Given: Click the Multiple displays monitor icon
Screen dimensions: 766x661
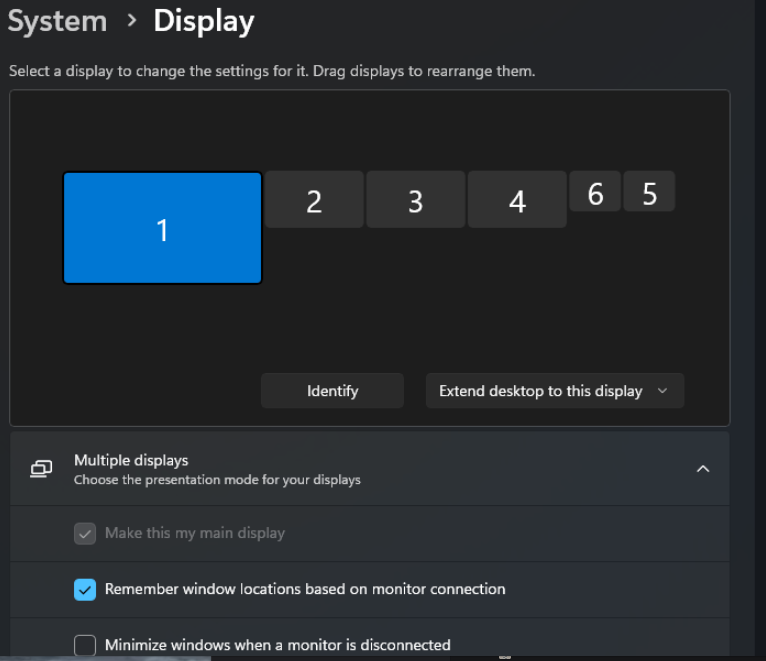Looking at the screenshot, I should [x=42, y=469].
